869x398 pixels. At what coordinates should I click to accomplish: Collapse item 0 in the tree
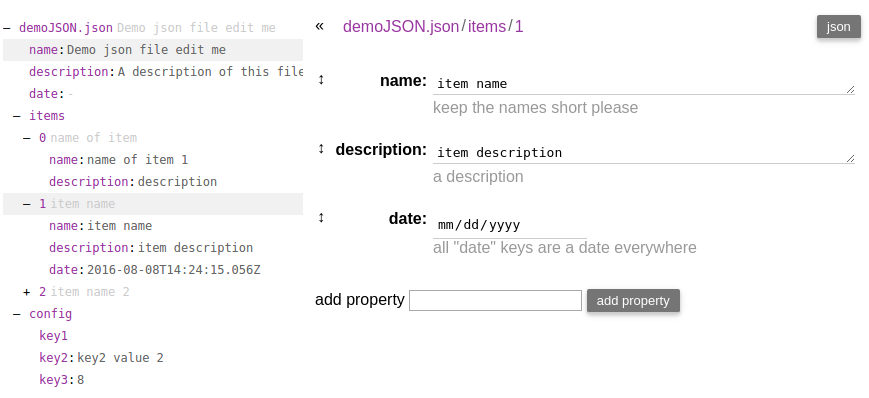[x=27, y=138]
